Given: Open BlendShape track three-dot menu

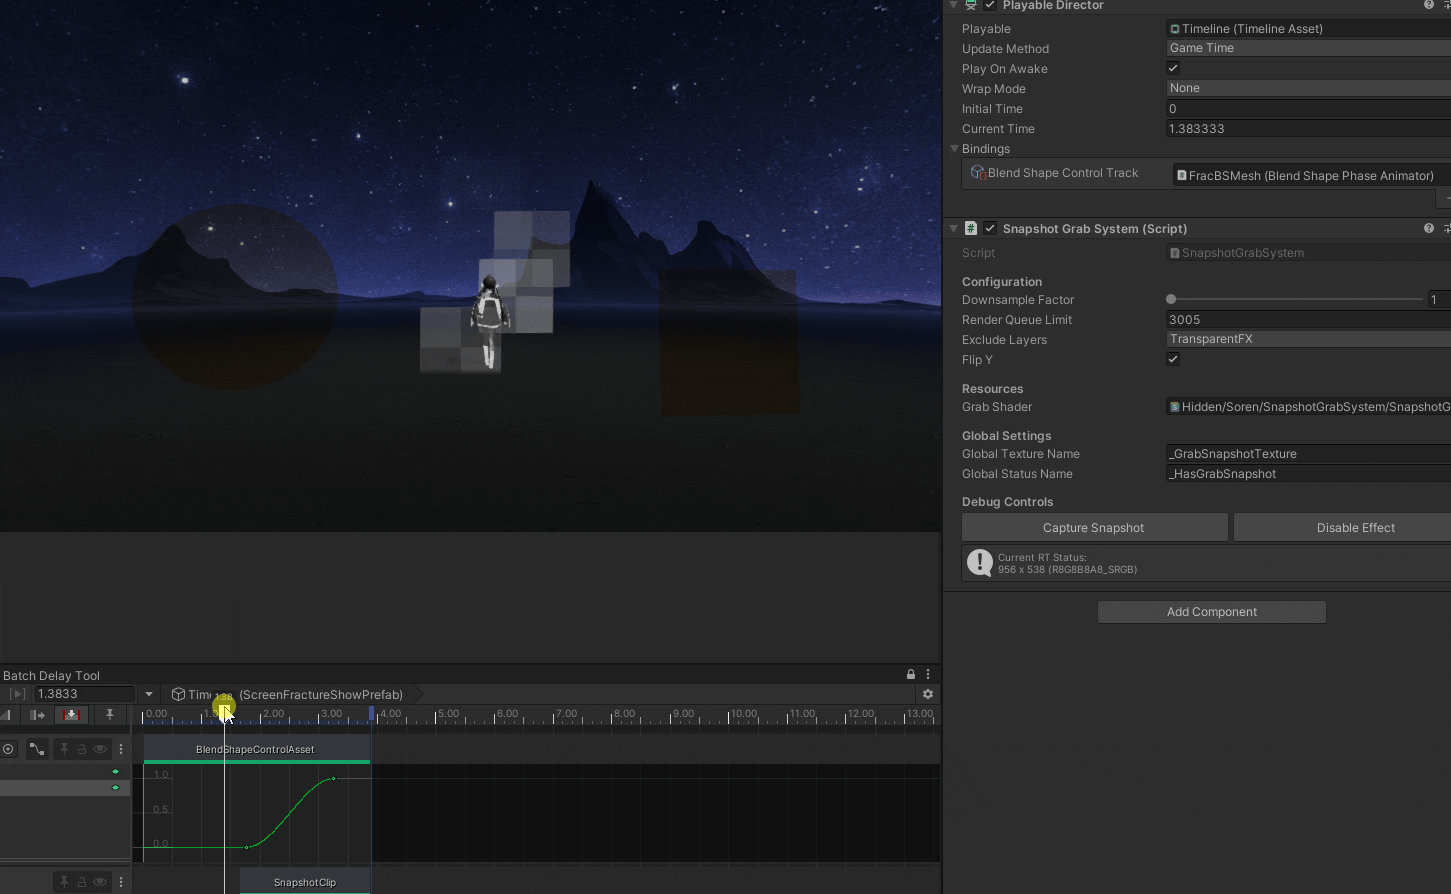Looking at the screenshot, I should pyautogui.click(x=121, y=749).
